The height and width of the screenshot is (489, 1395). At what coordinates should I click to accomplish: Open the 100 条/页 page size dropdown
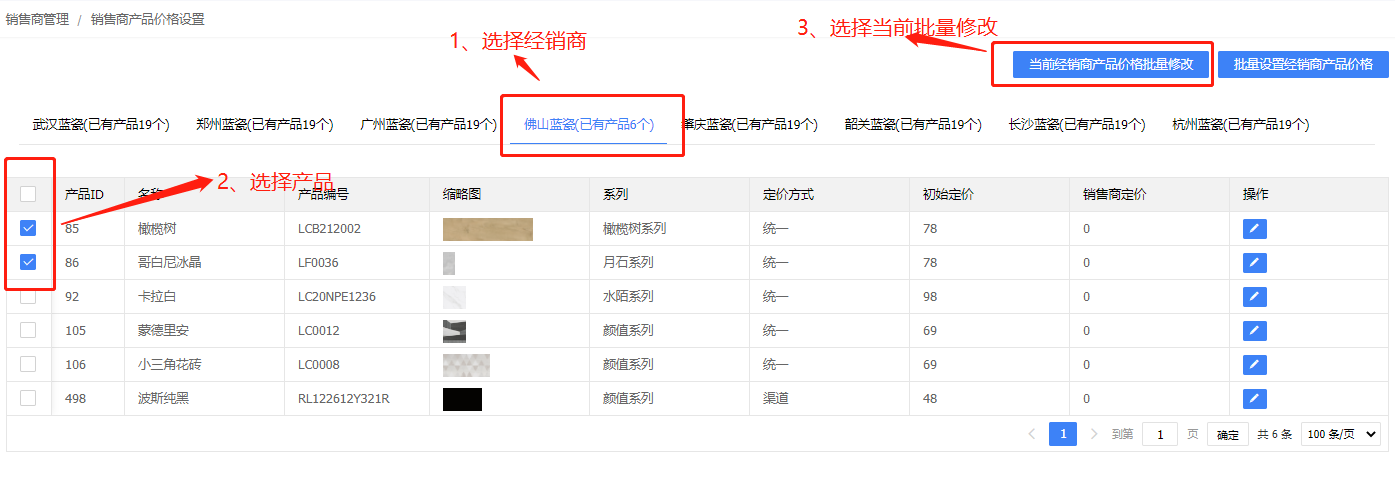(1341, 434)
